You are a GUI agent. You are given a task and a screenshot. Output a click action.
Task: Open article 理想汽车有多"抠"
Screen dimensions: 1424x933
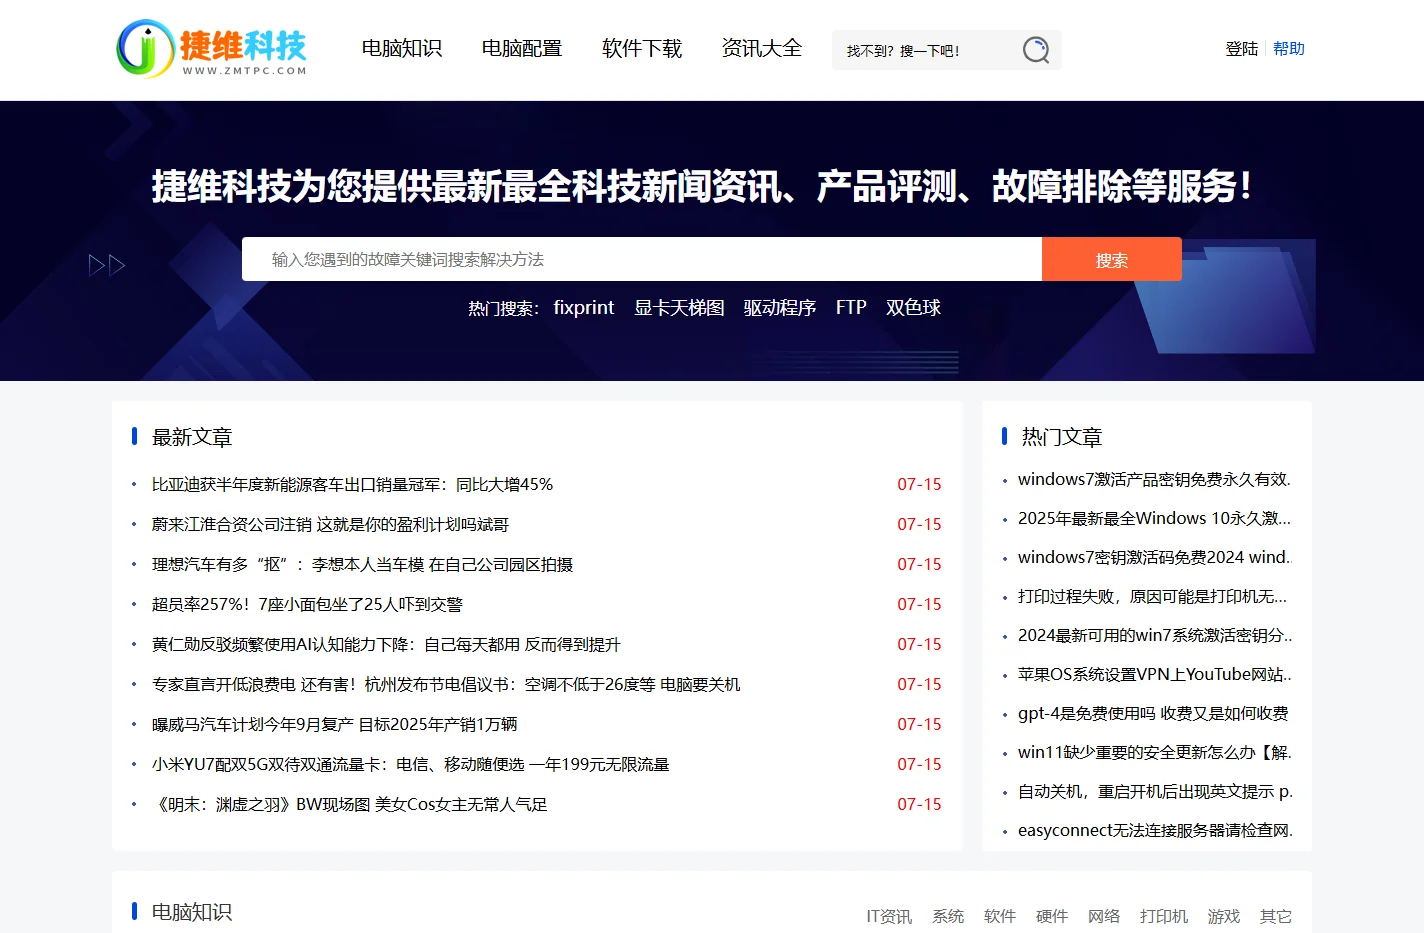pyautogui.click(x=362, y=564)
